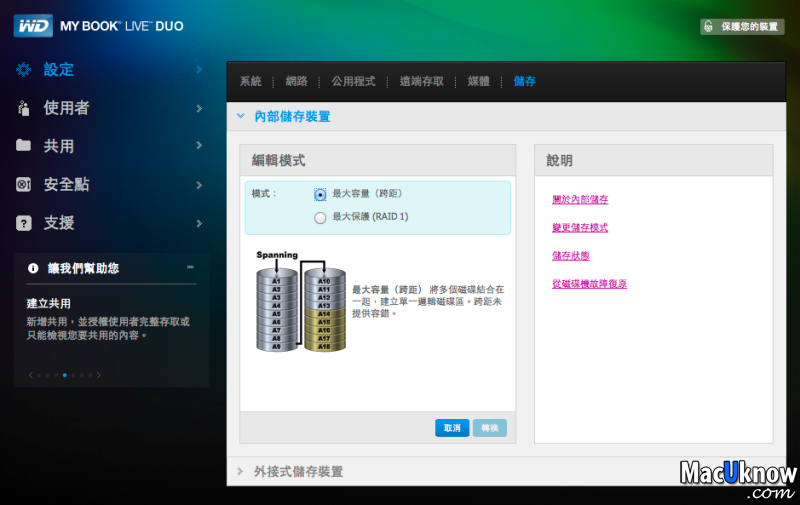Select the 共用 menu label
The image size is (800, 505).
(59, 146)
